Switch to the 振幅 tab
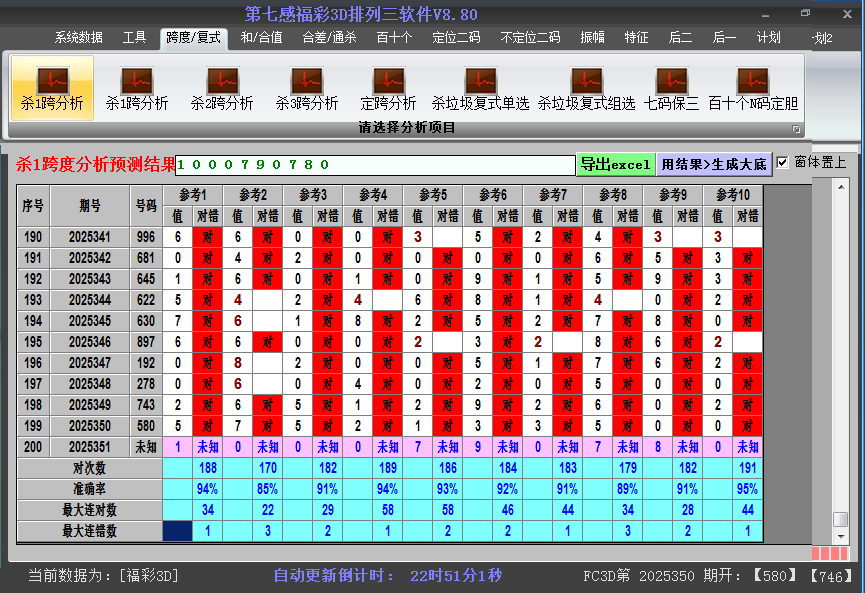The image size is (865, 593). (x=593, y=38)
